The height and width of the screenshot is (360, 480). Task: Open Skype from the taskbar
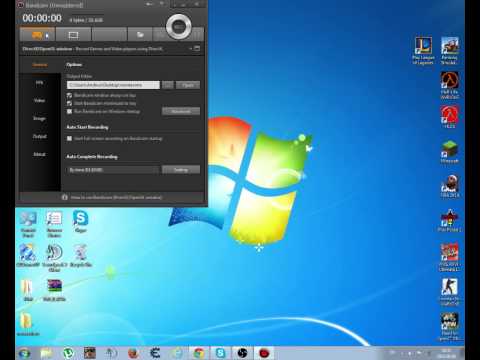220,353
